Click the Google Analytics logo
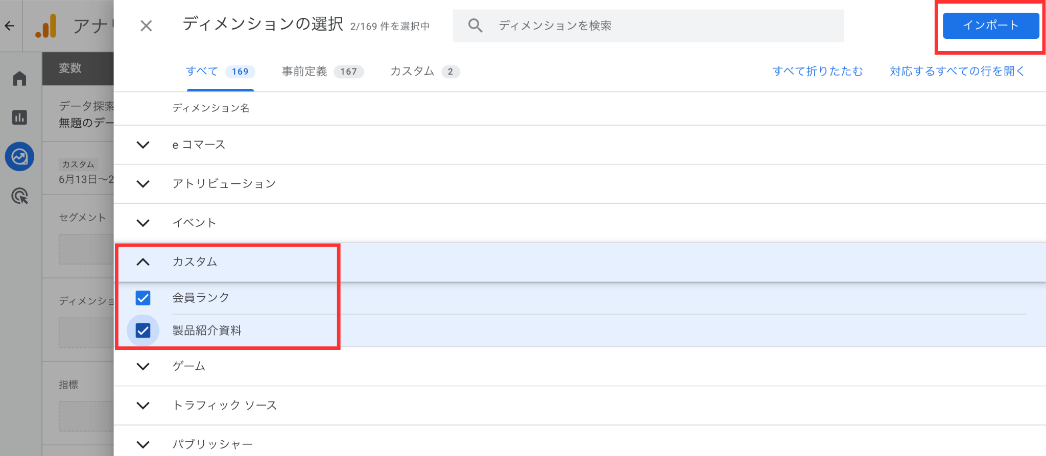 [46, 26]
